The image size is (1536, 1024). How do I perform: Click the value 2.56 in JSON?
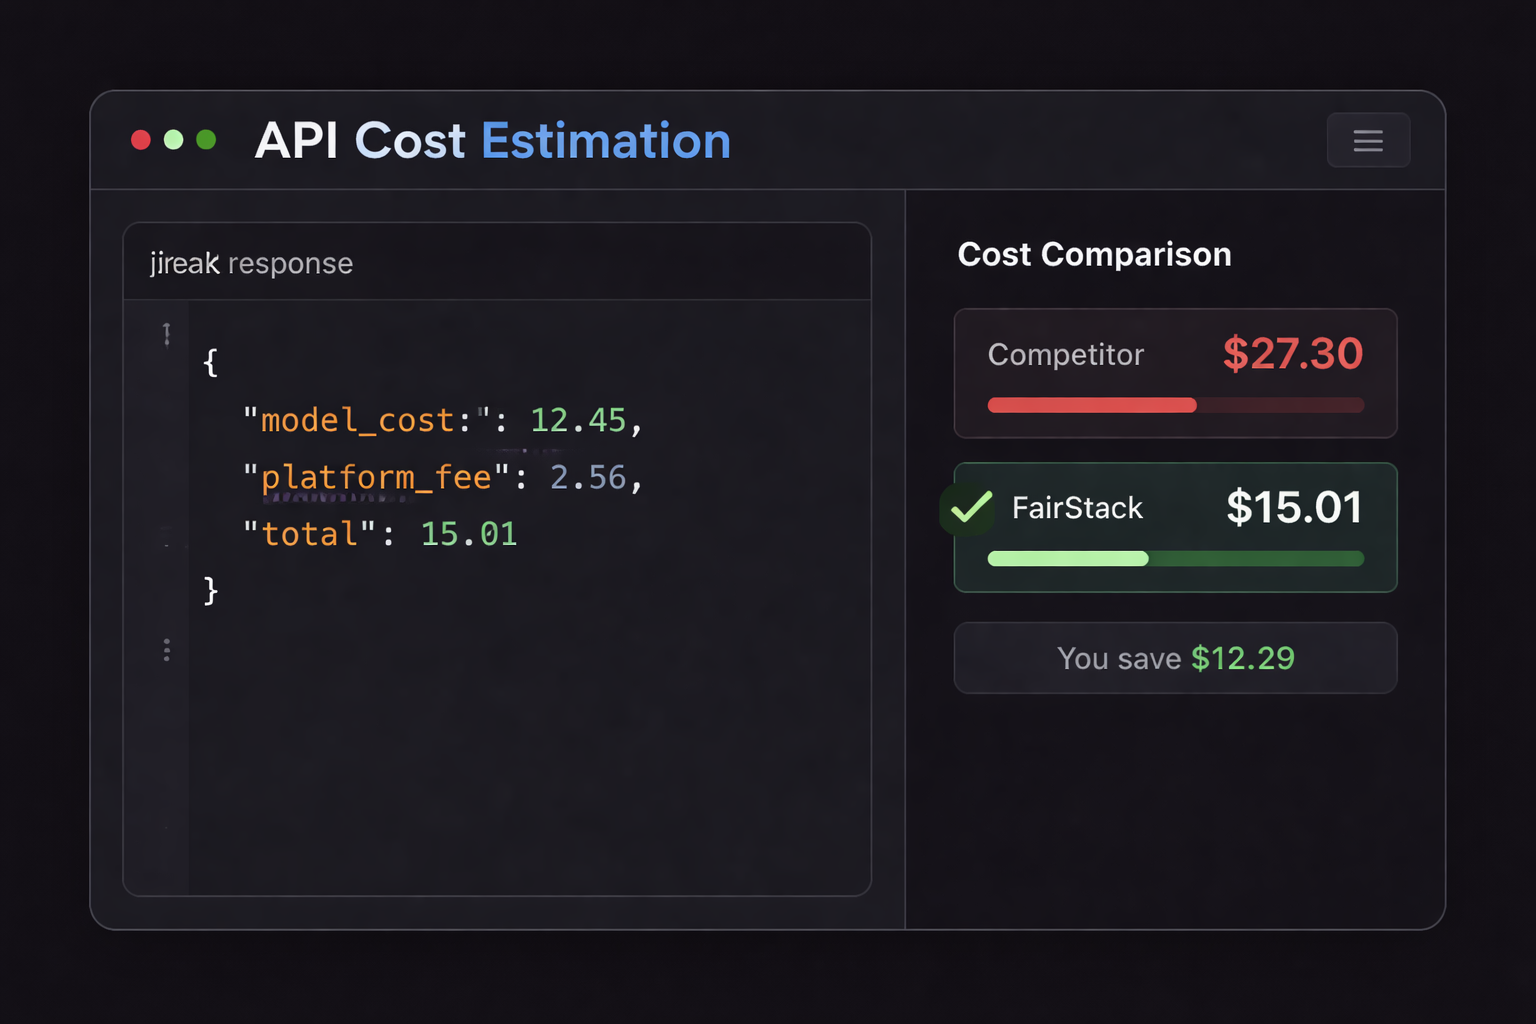pyautogui.click(x=588, y=477)
